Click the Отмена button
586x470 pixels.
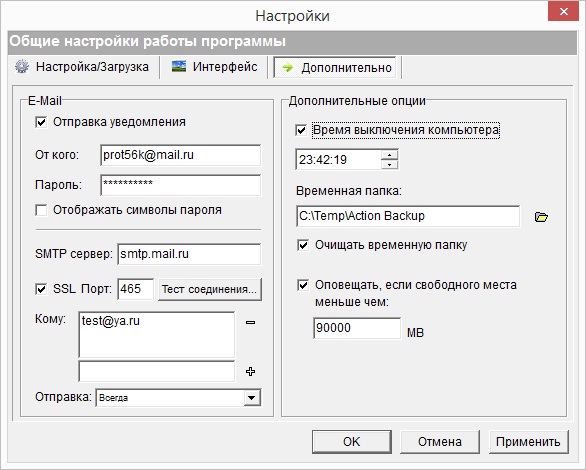(440, 442)
